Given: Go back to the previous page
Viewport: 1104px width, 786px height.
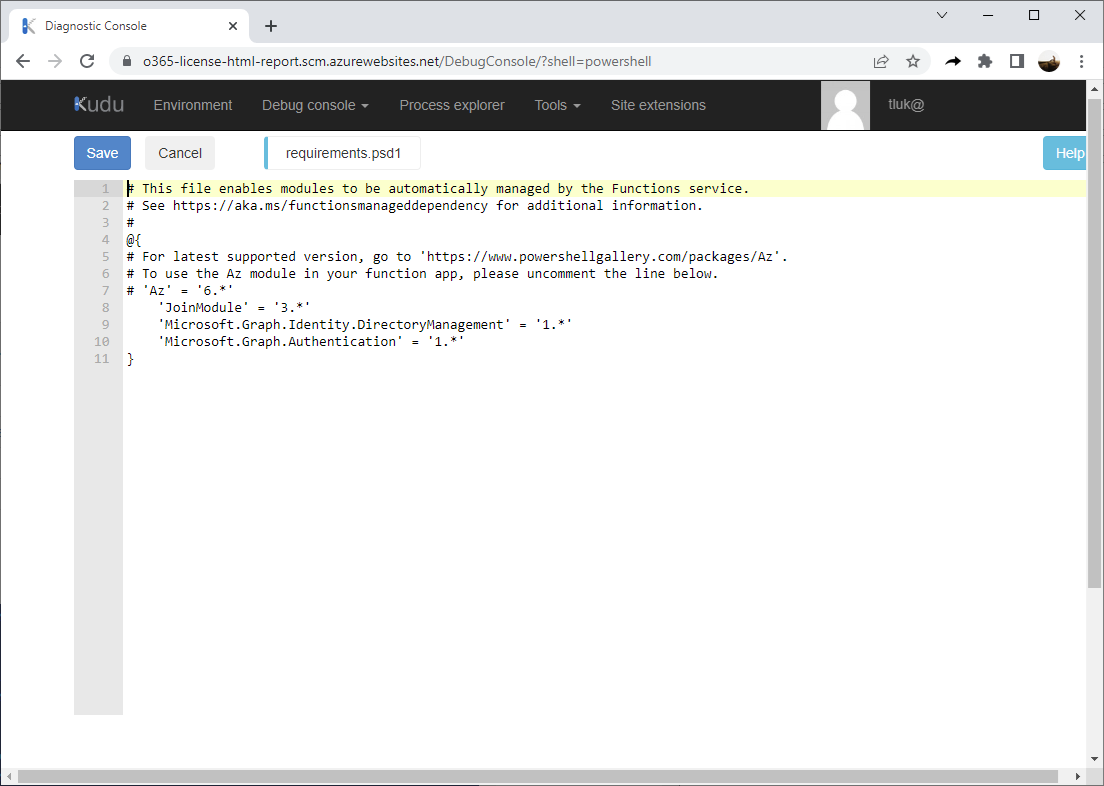Looking at the screenshot, I should tap(23, 61).
